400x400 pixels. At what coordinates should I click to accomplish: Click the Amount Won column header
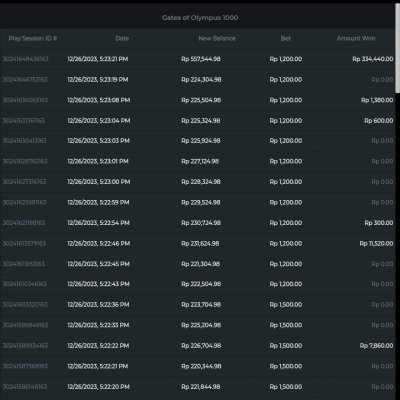pyautogui.click(x=356, y=38)
